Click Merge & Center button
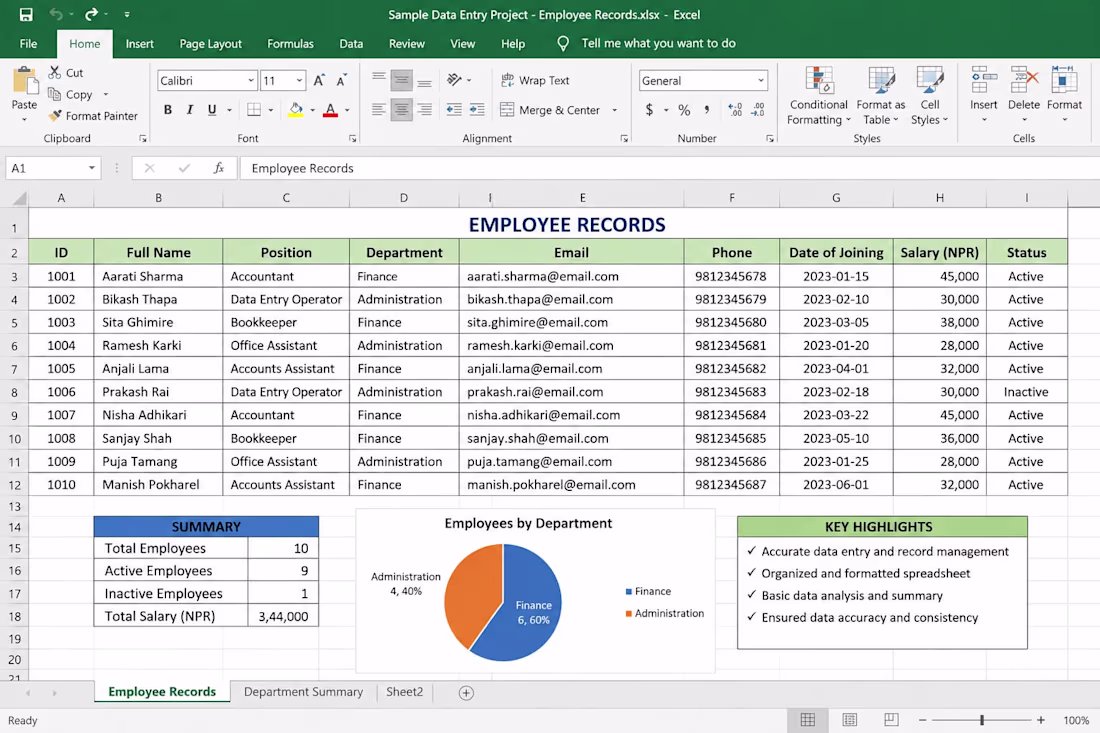 coord(551,110)
